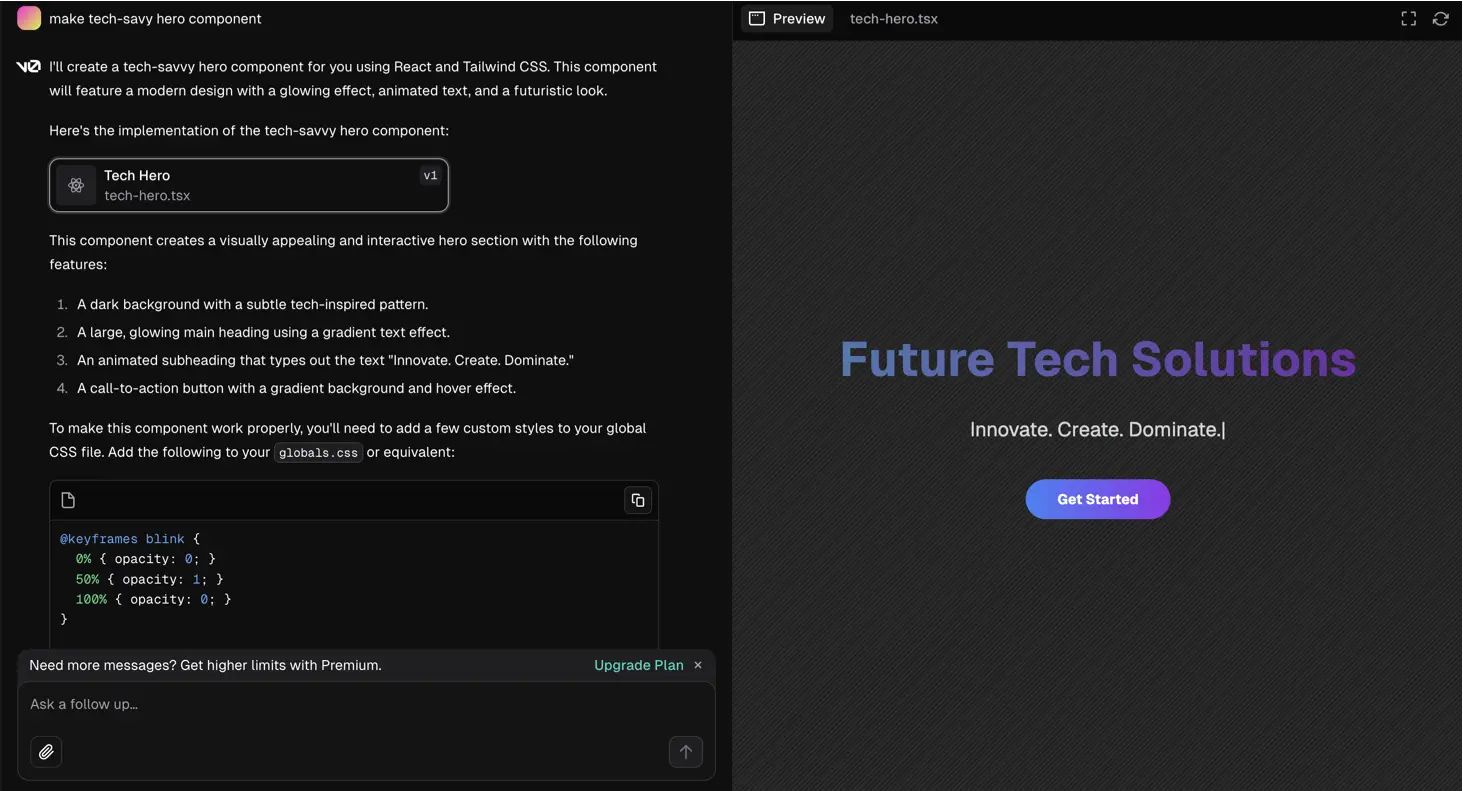
Task: Open the Tech Hero file card
Action: 248,185
